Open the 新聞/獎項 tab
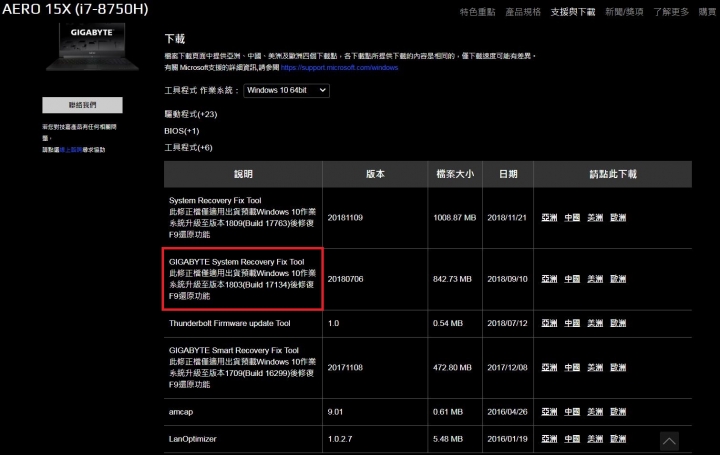 (624, 12)
